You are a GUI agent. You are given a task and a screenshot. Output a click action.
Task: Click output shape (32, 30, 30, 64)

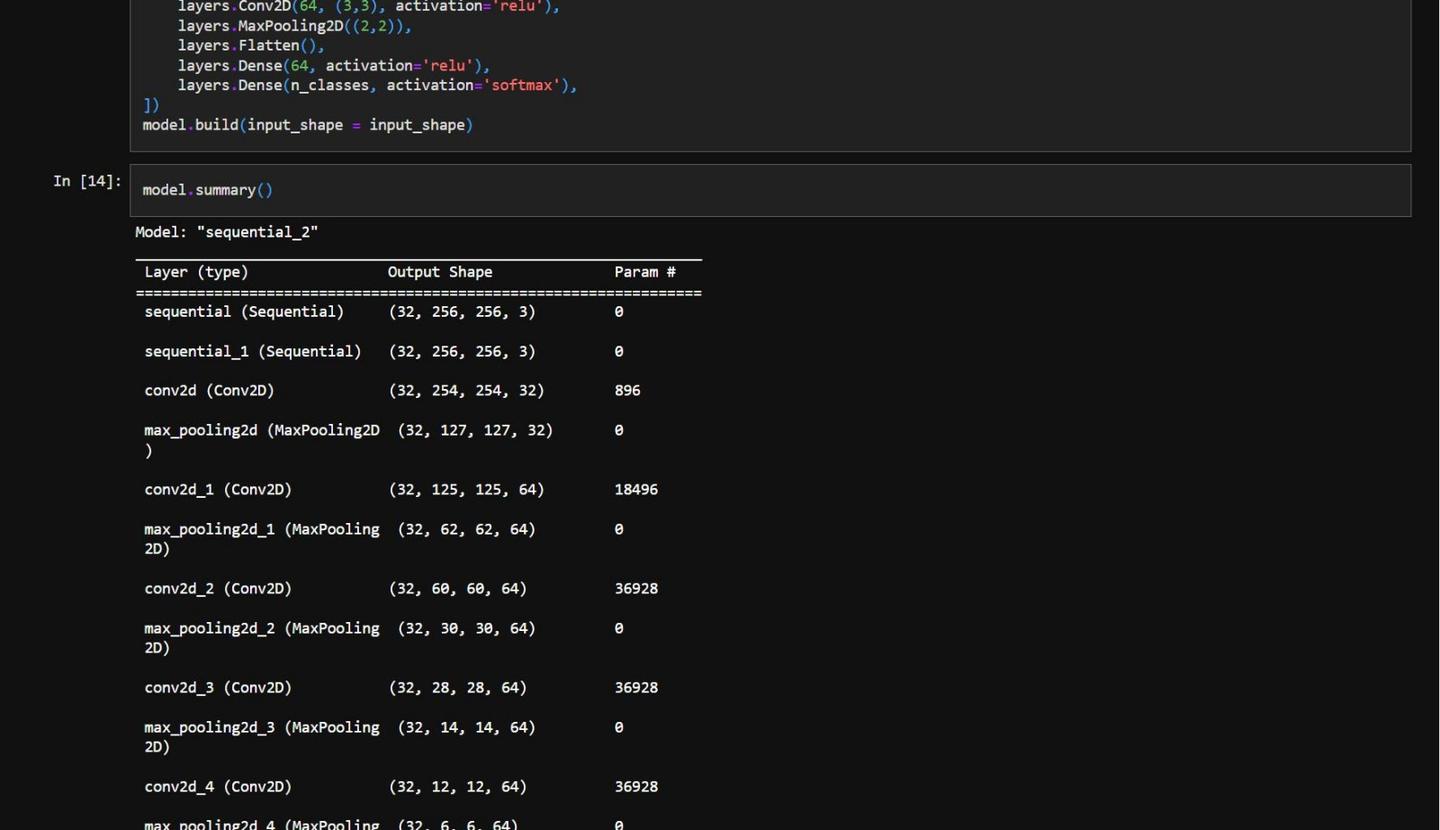click(x=466, y=628)
